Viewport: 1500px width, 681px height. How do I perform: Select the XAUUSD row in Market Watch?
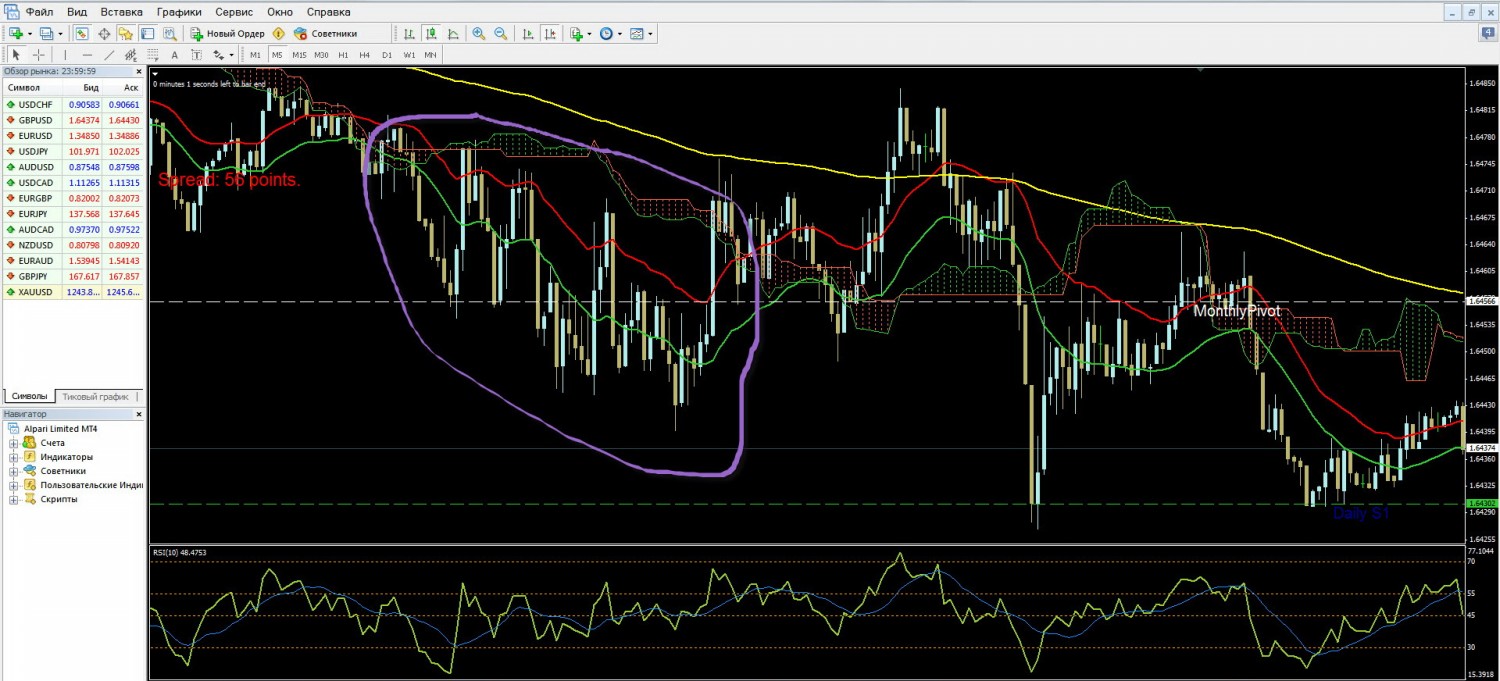[x=73, y=291]
